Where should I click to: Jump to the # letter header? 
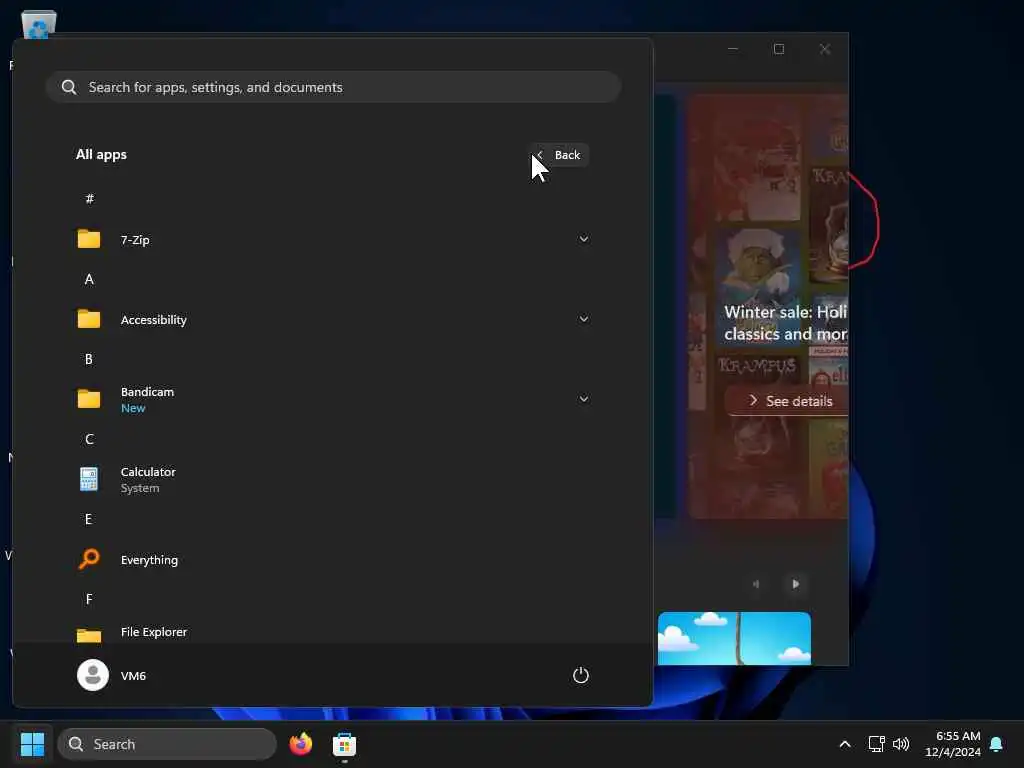tap(89, 199)
